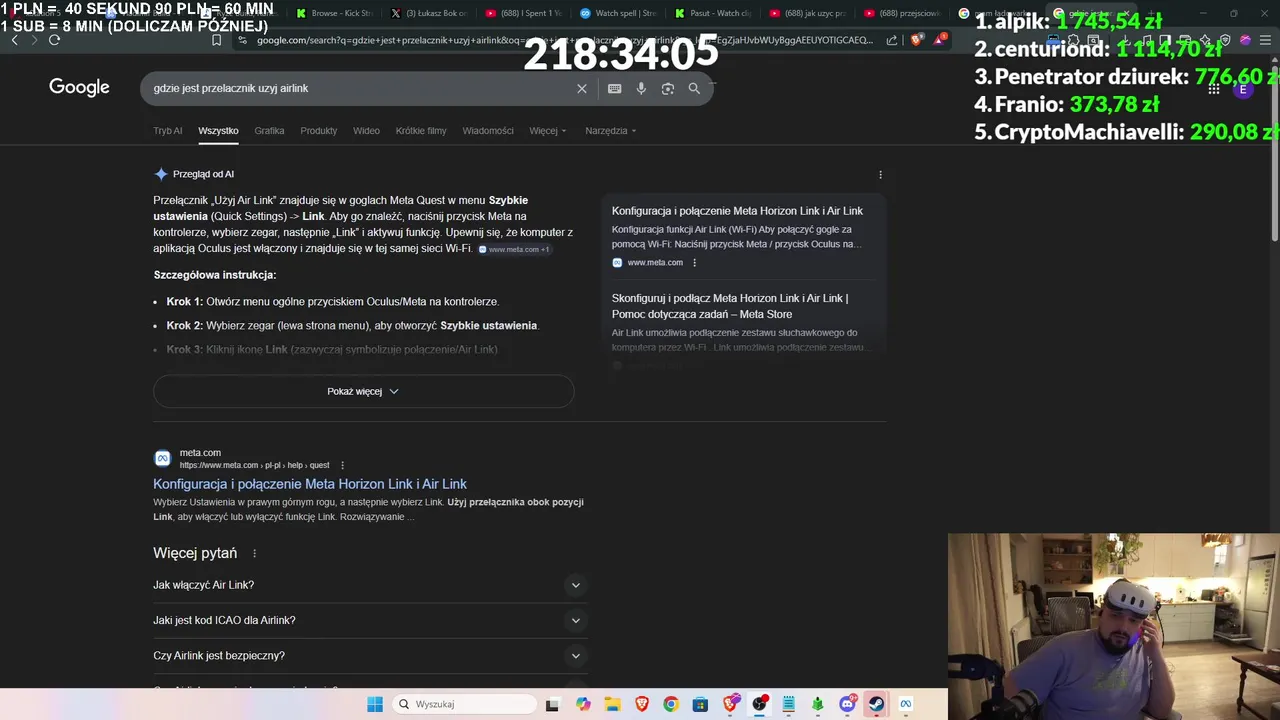Switch to OBS Studio in the taskbar

point(760,704)
